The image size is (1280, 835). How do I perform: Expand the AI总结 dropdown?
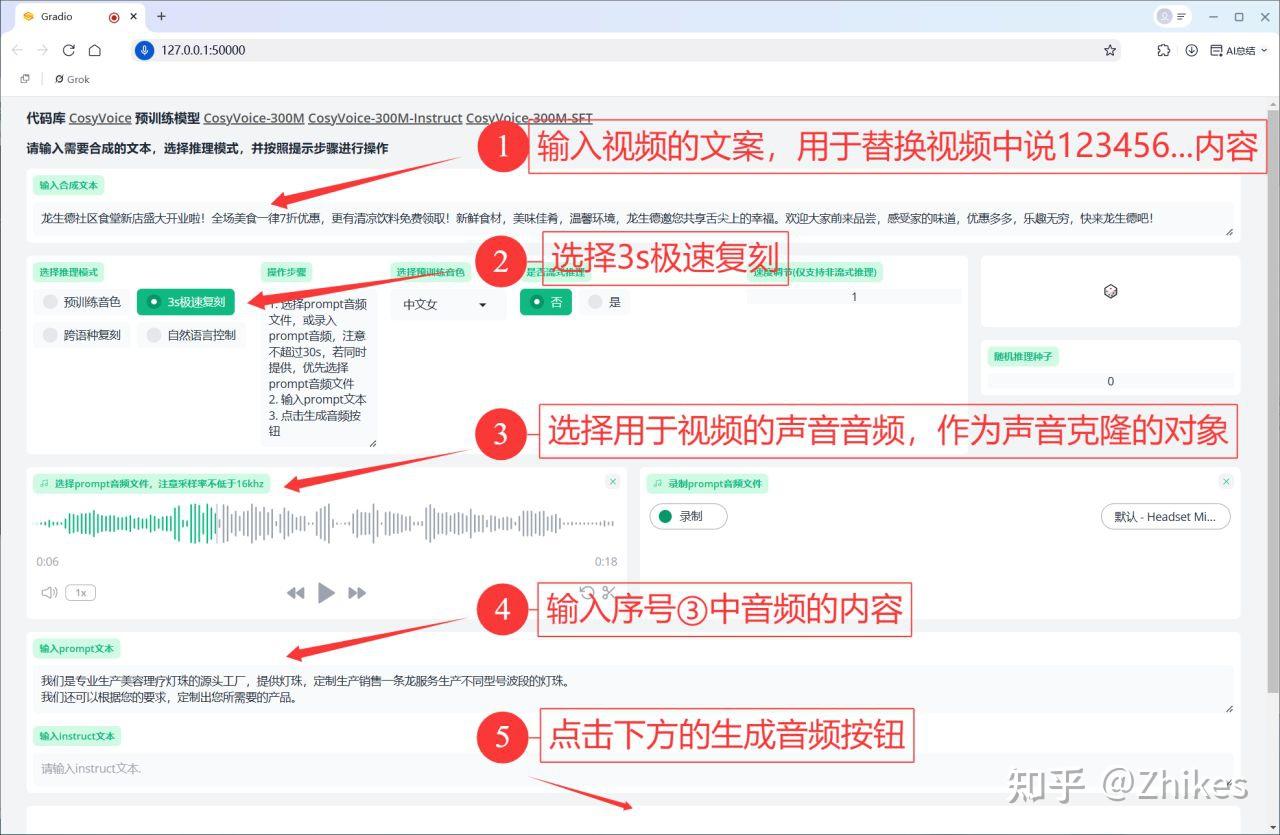coord(1239,50)
